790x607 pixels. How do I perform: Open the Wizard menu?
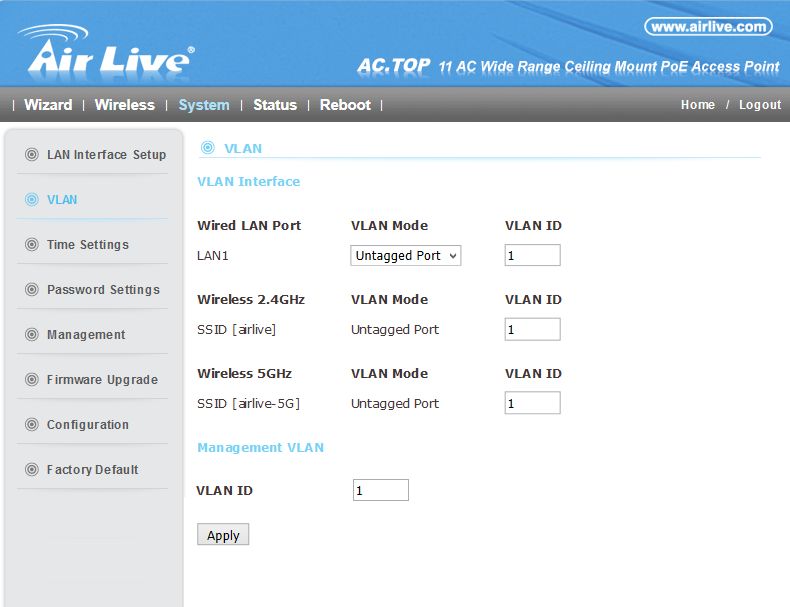click(48, 105)
